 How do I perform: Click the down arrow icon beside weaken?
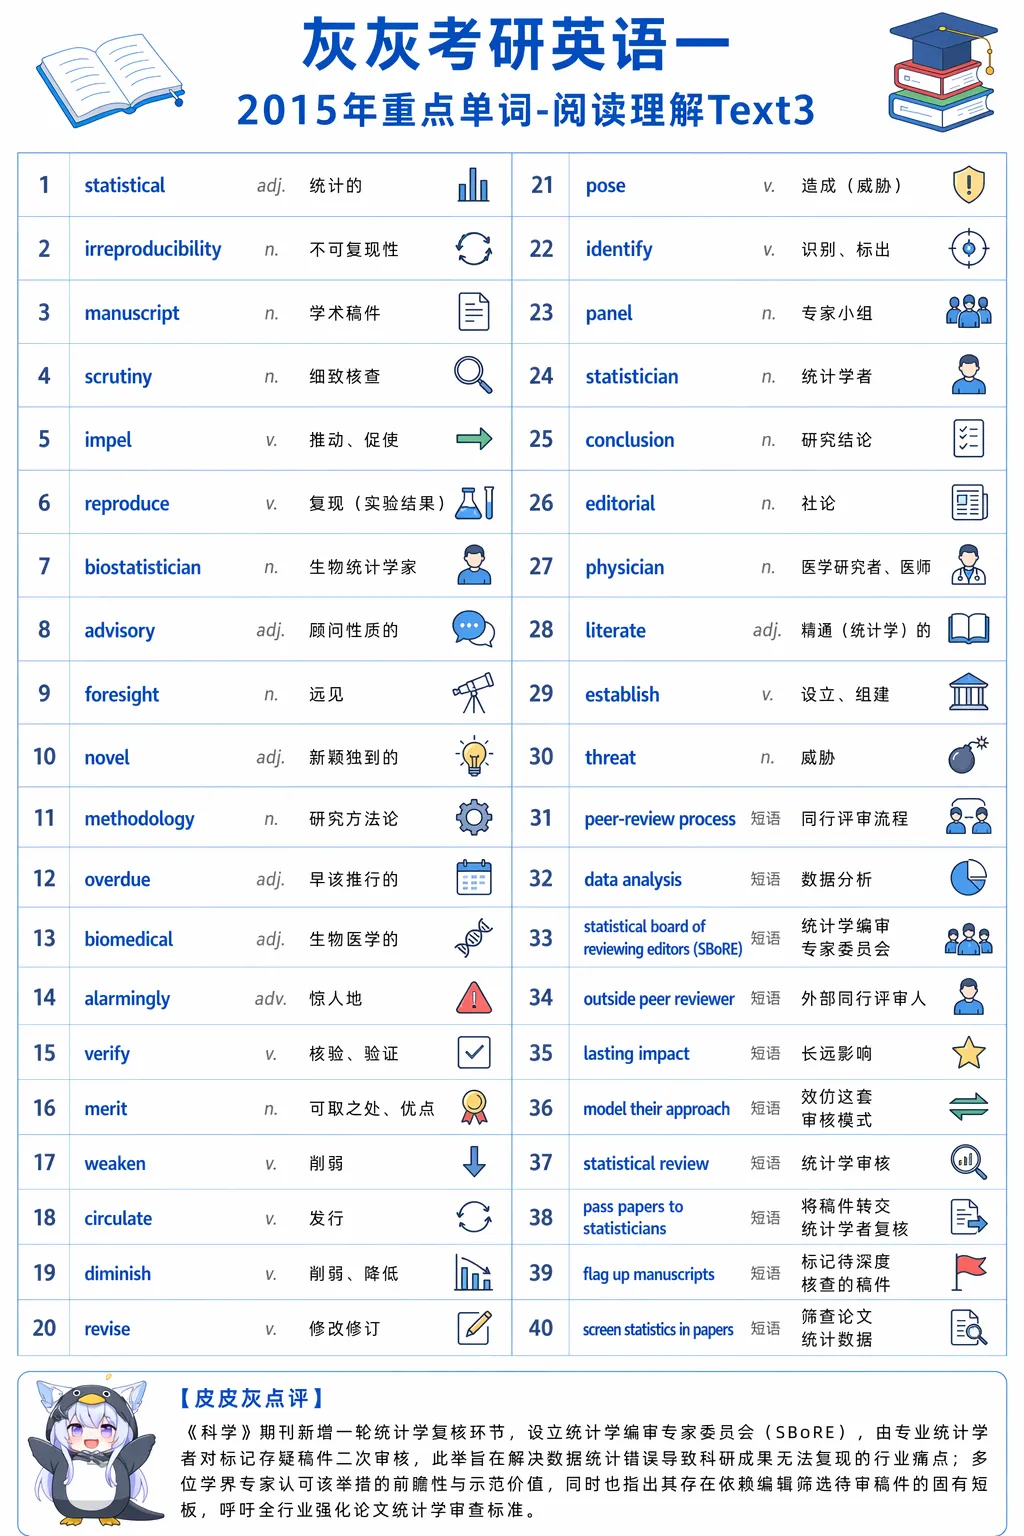tap(474, 1162)
